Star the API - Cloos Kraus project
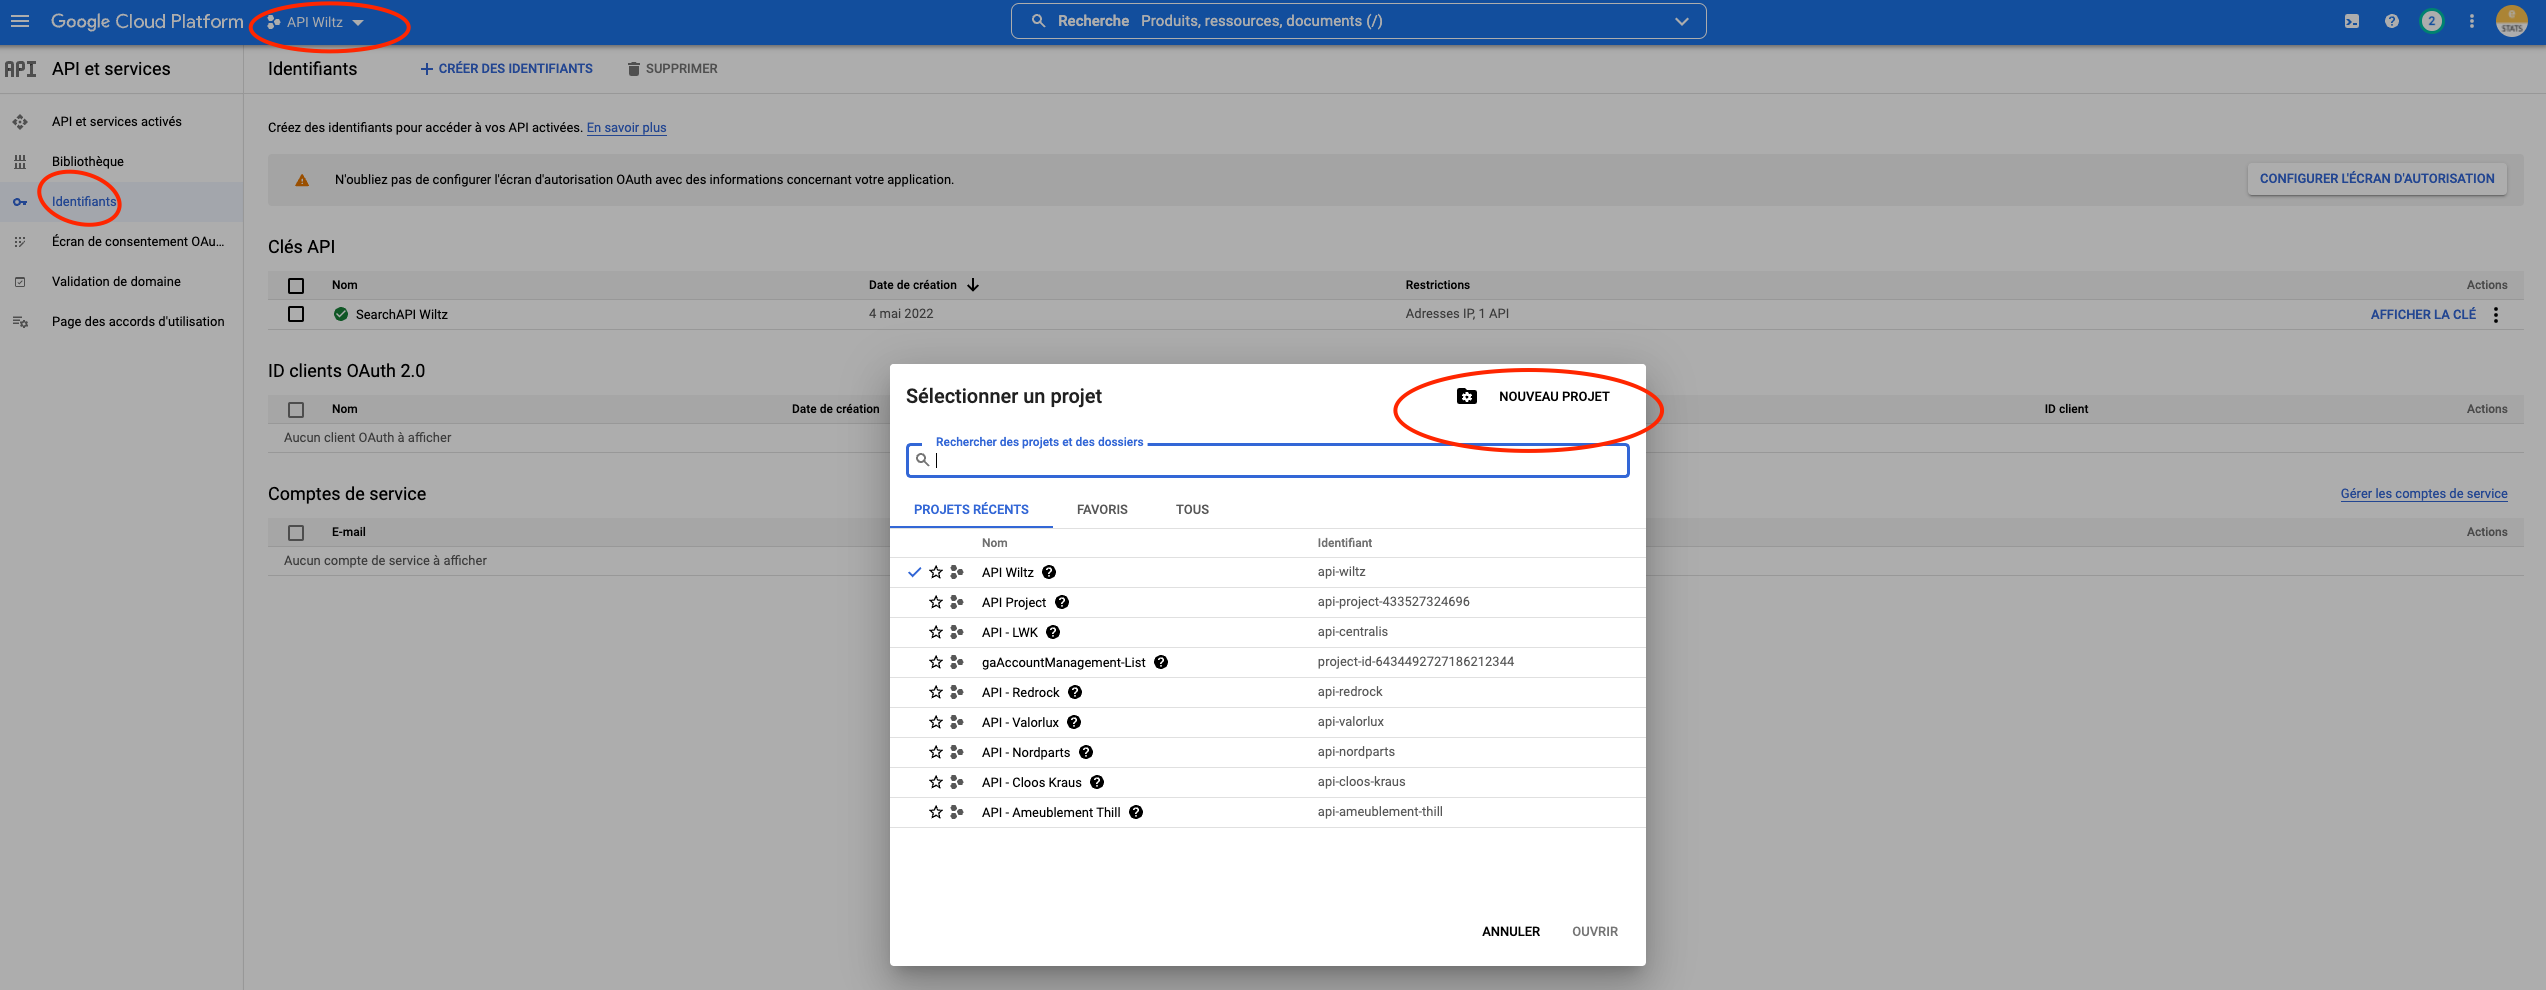 tap(936, 782)
